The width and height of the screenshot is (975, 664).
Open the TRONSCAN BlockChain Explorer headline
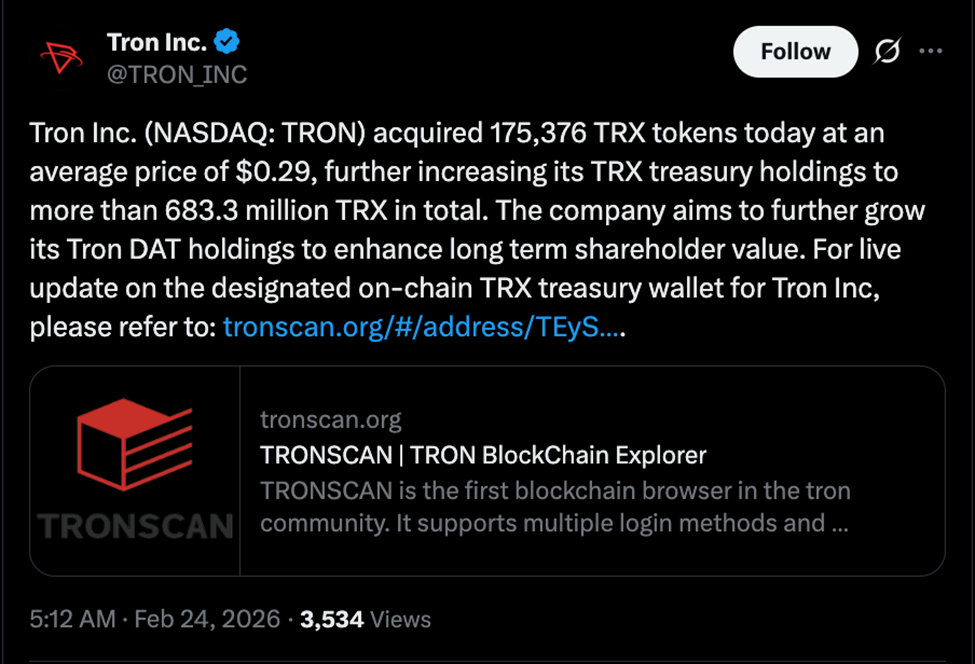pyautogui.click(x=482, y=455)
